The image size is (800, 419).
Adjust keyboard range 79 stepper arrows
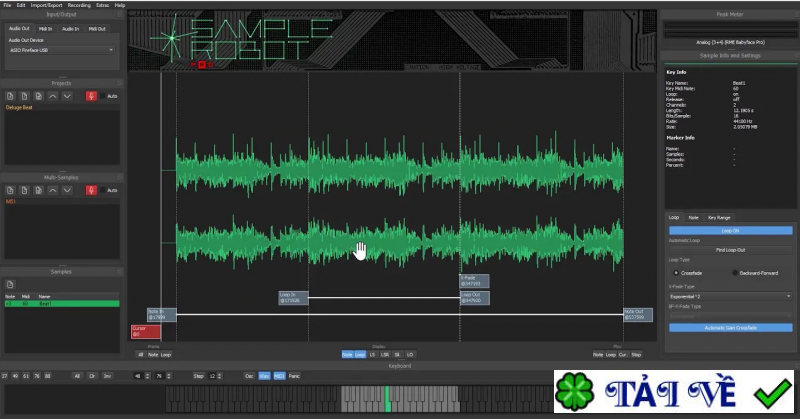(169, 376)
